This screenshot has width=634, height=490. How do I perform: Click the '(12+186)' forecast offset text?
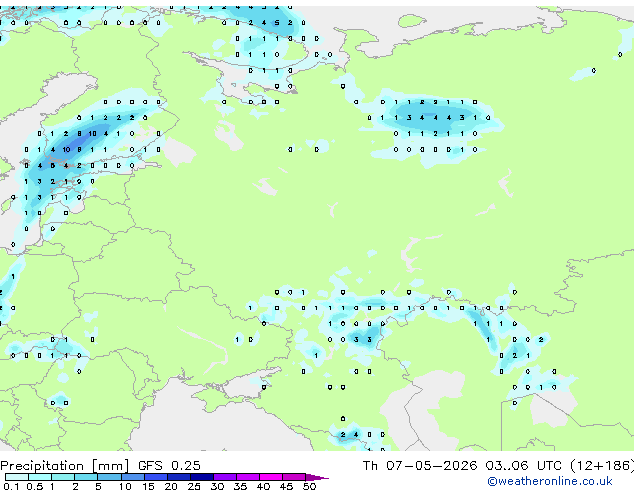pos(602,465)
